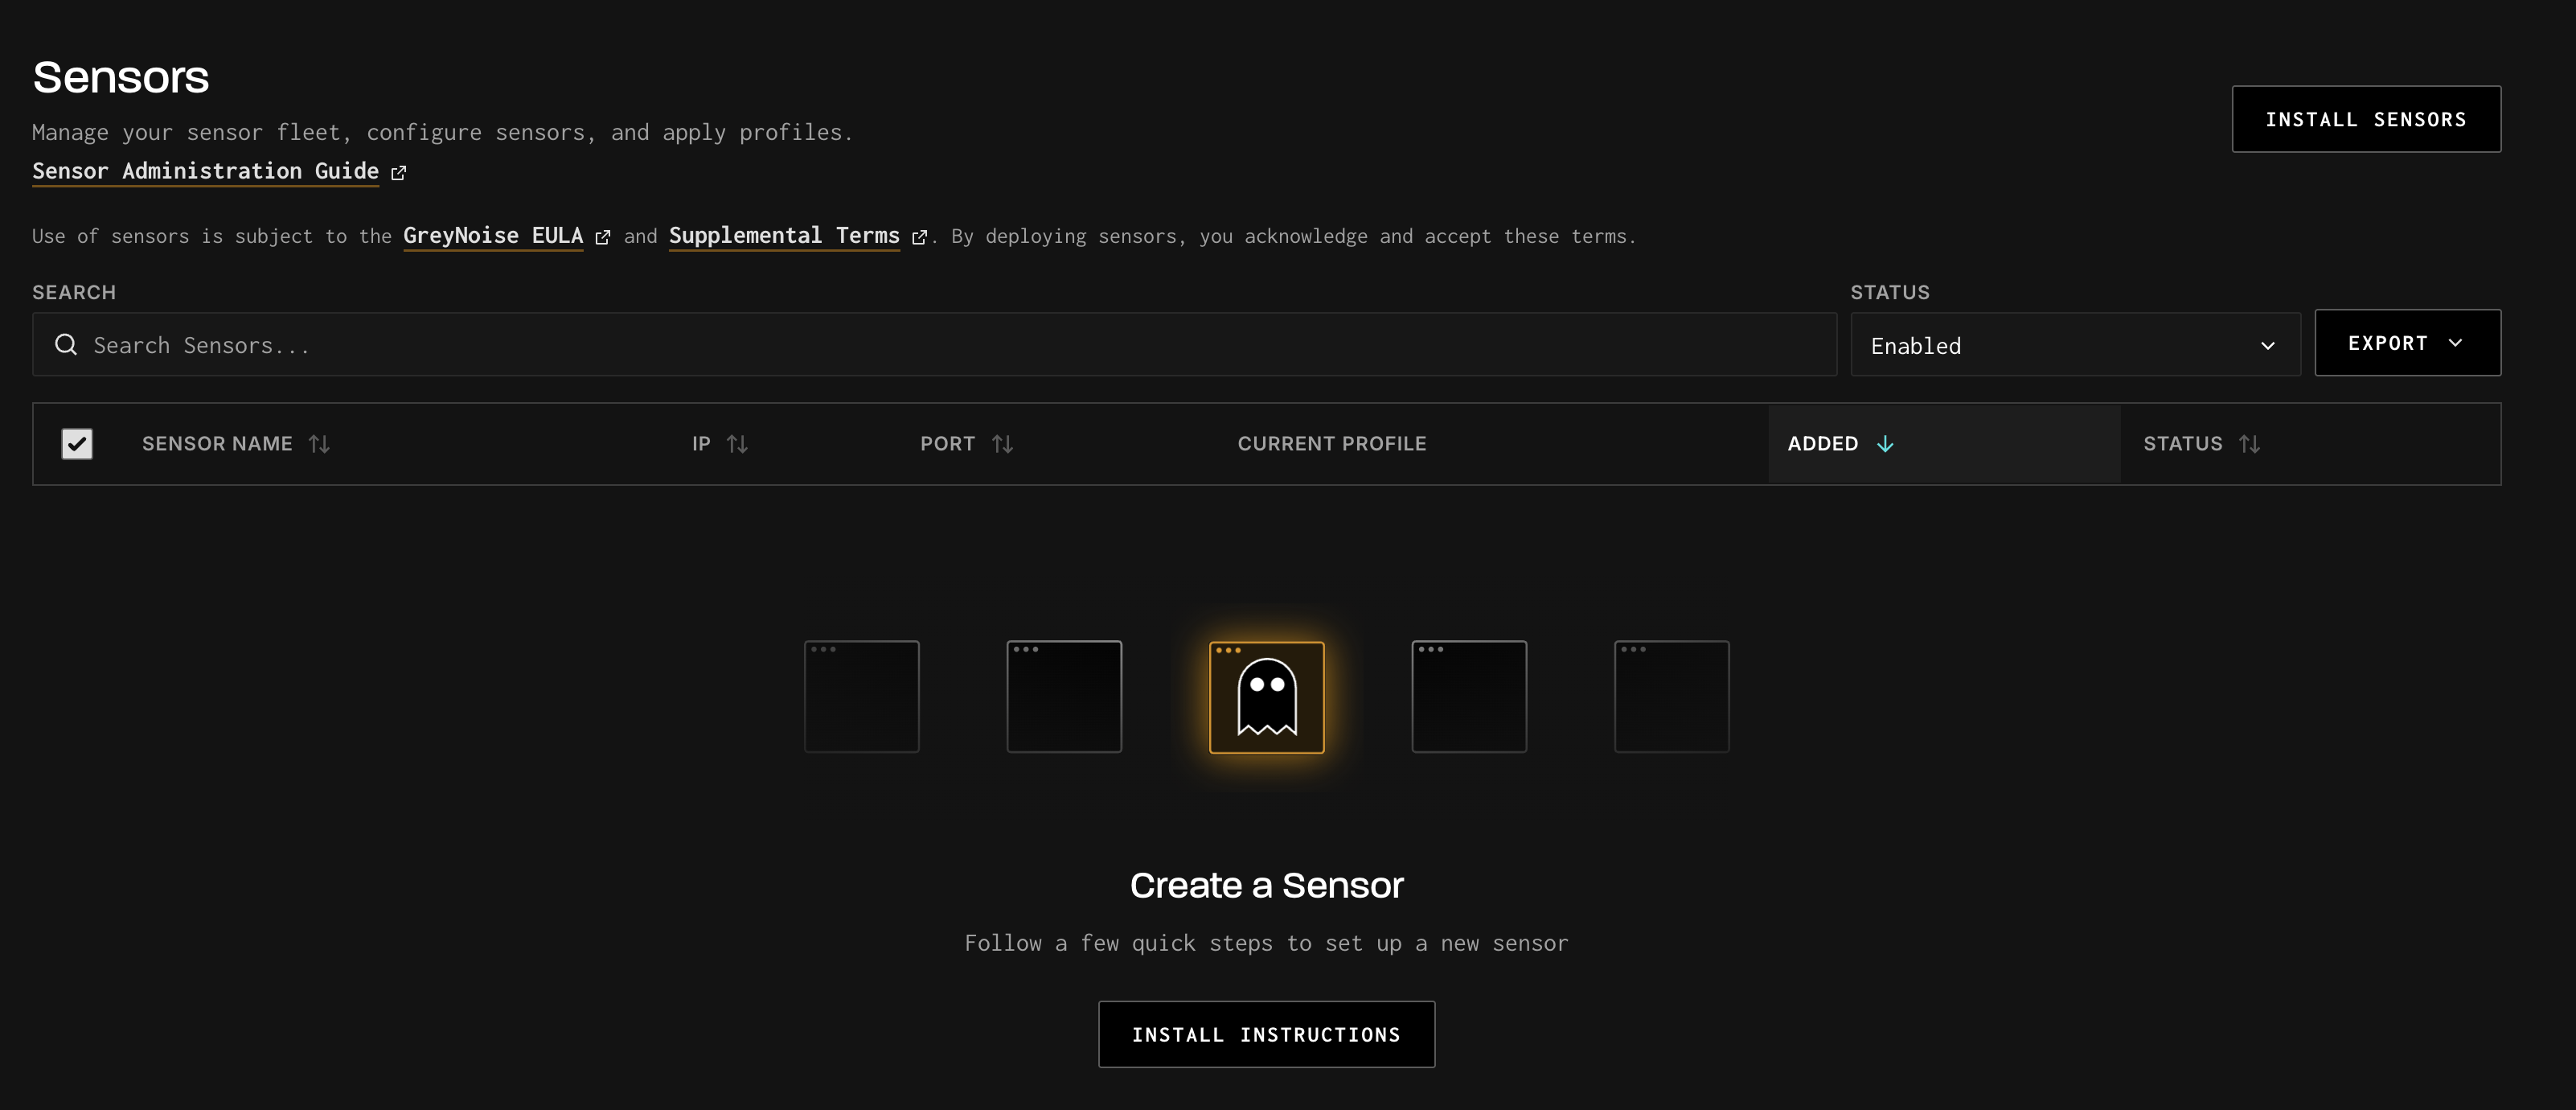
Task: Expand the Export dropdown button
Action: tap(2406, 343)
